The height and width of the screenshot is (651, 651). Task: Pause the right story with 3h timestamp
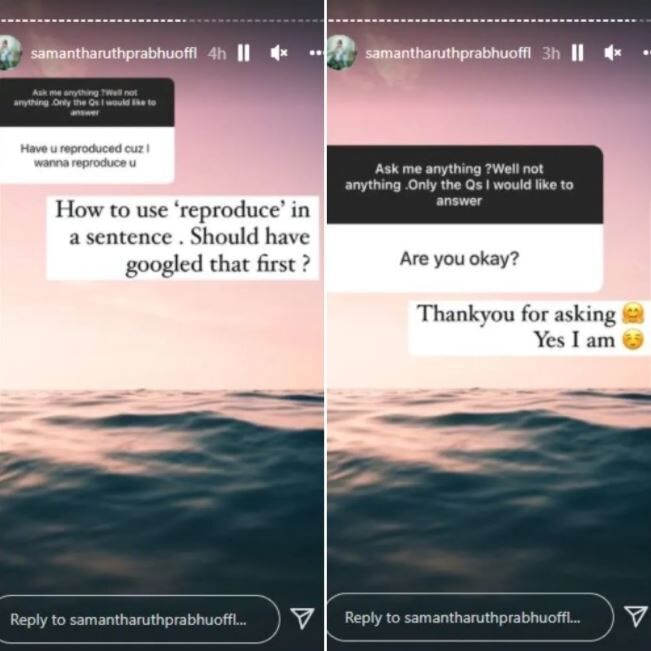point(578,53)
